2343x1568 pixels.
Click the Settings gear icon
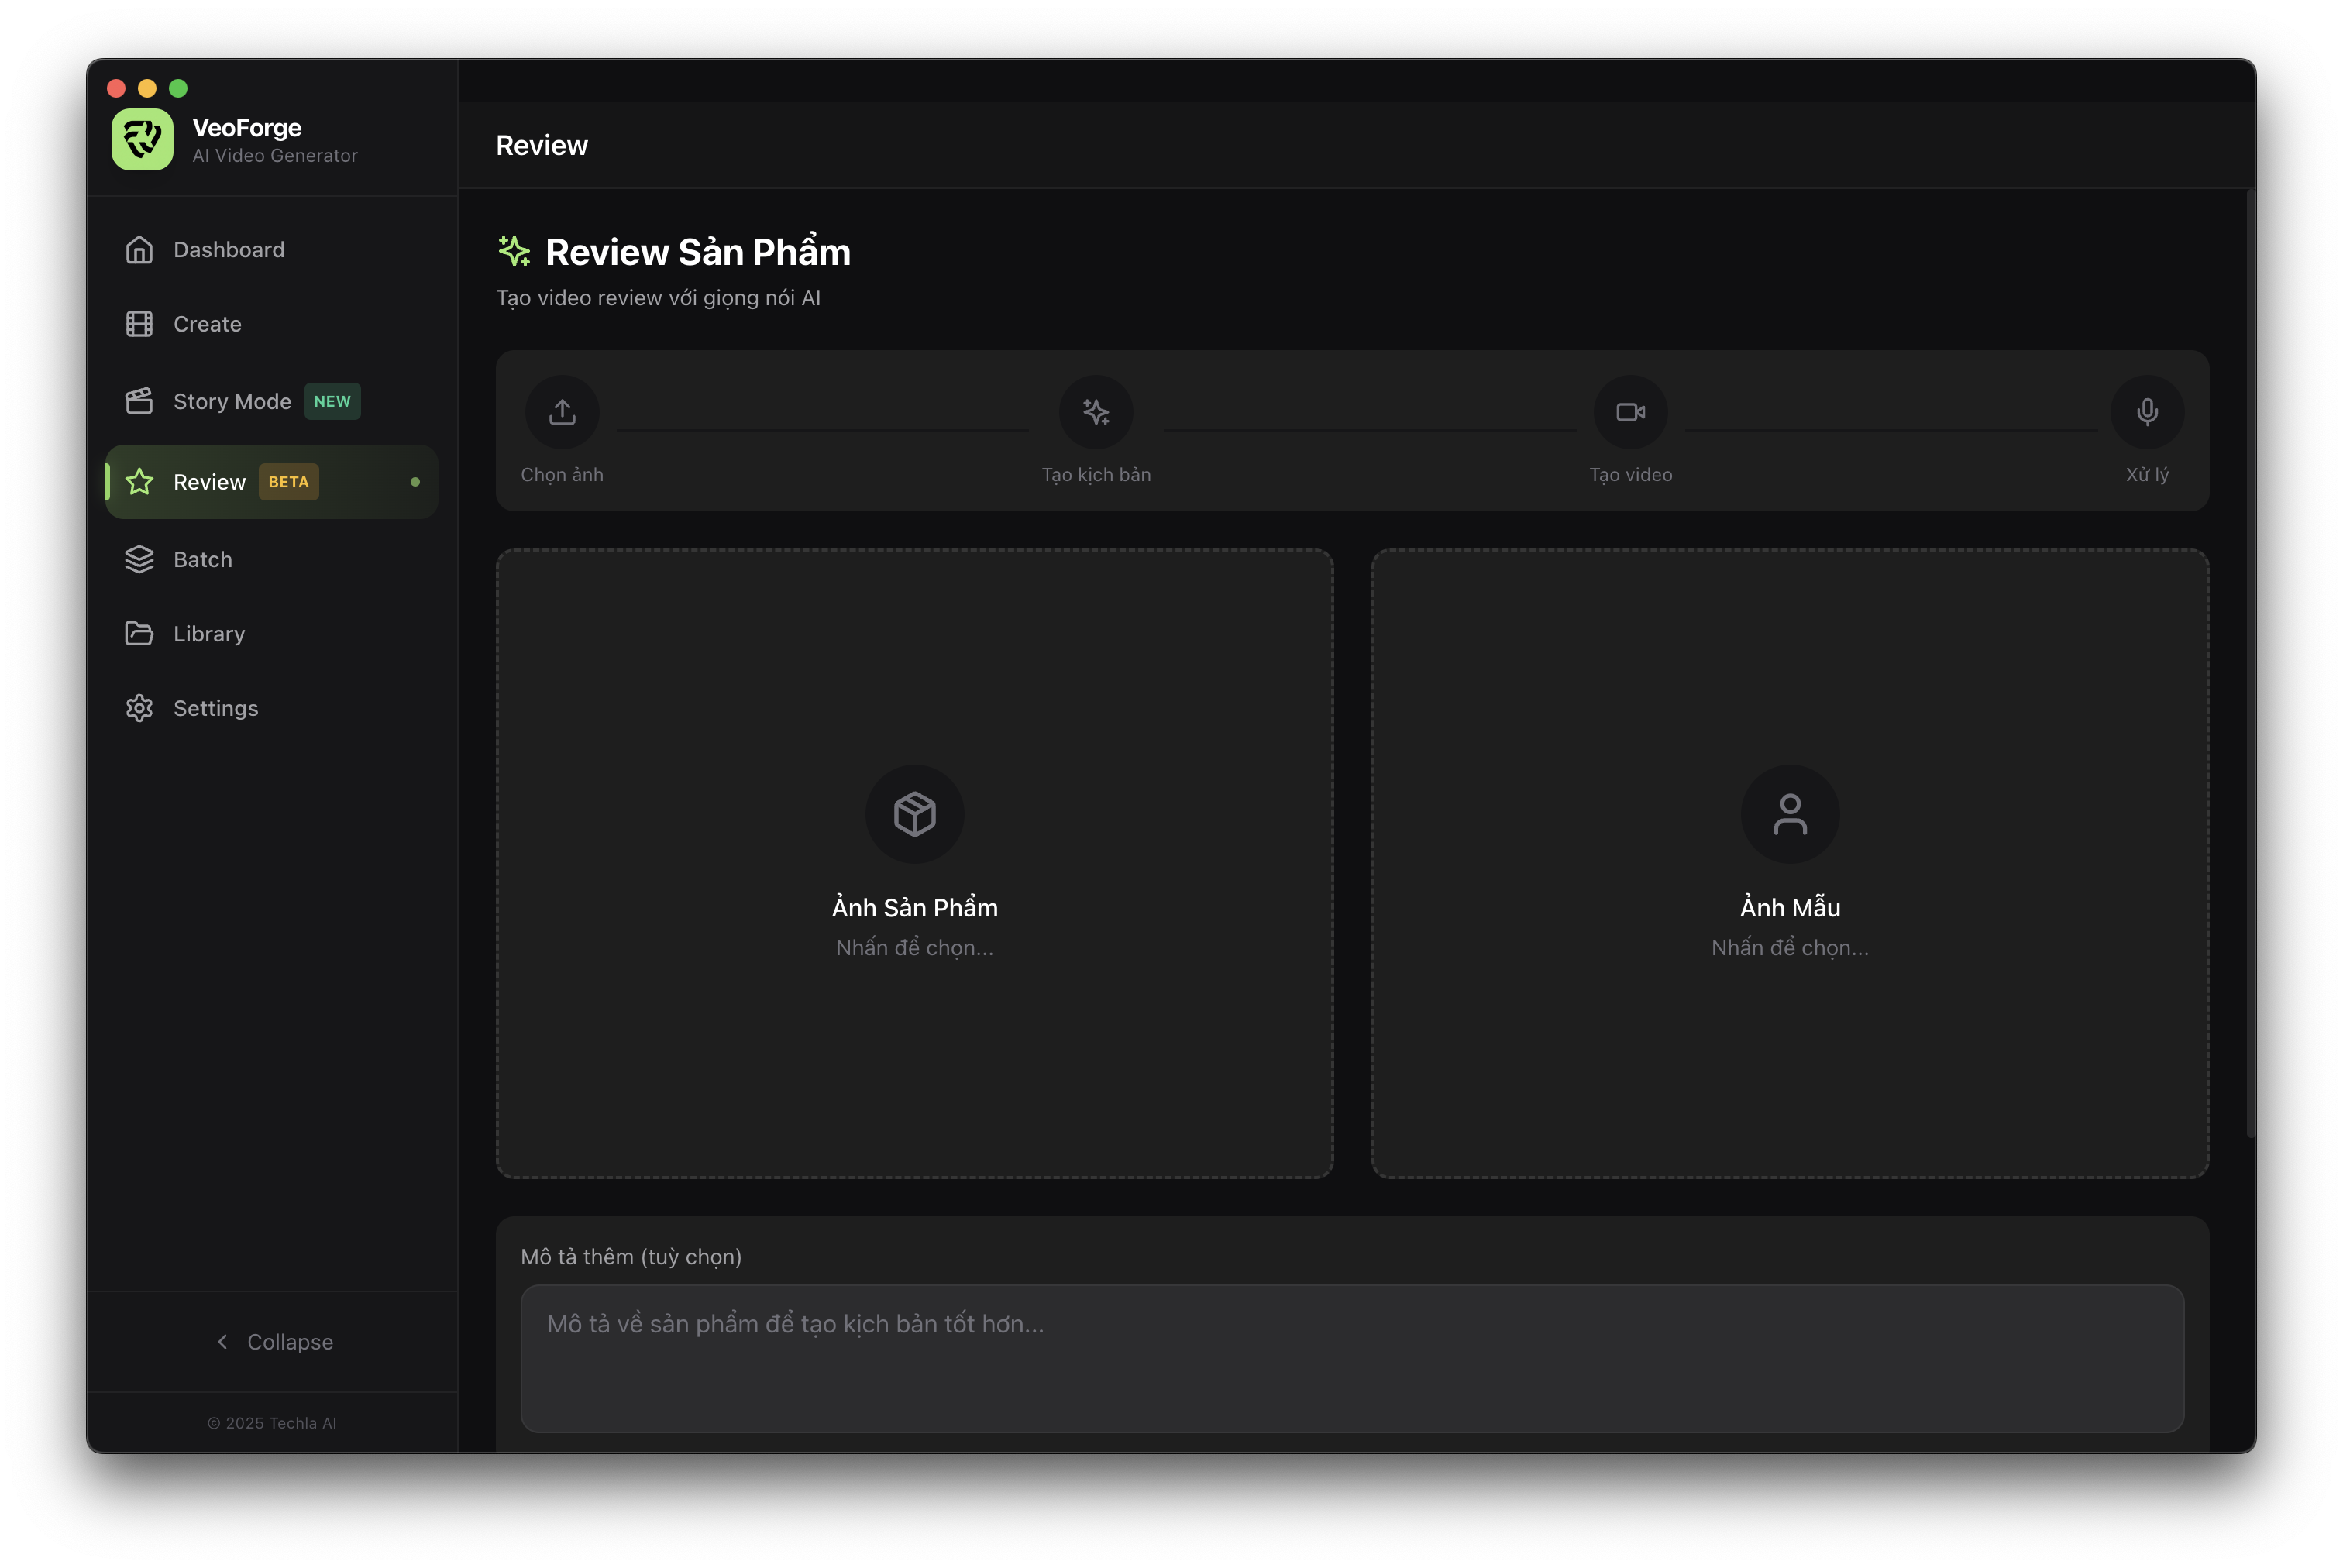point(139,707)
